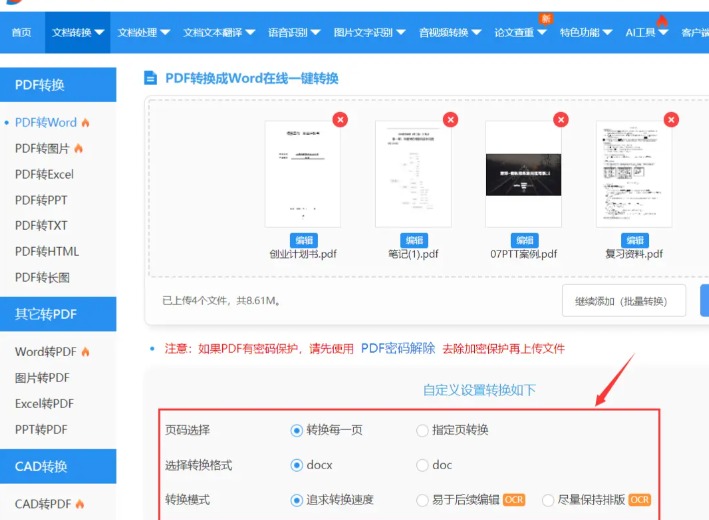The height and width of the screenshot is (520, 709).
Task: Open the 07PTT案例.pdf thumbnail preview
Action: 524,174
